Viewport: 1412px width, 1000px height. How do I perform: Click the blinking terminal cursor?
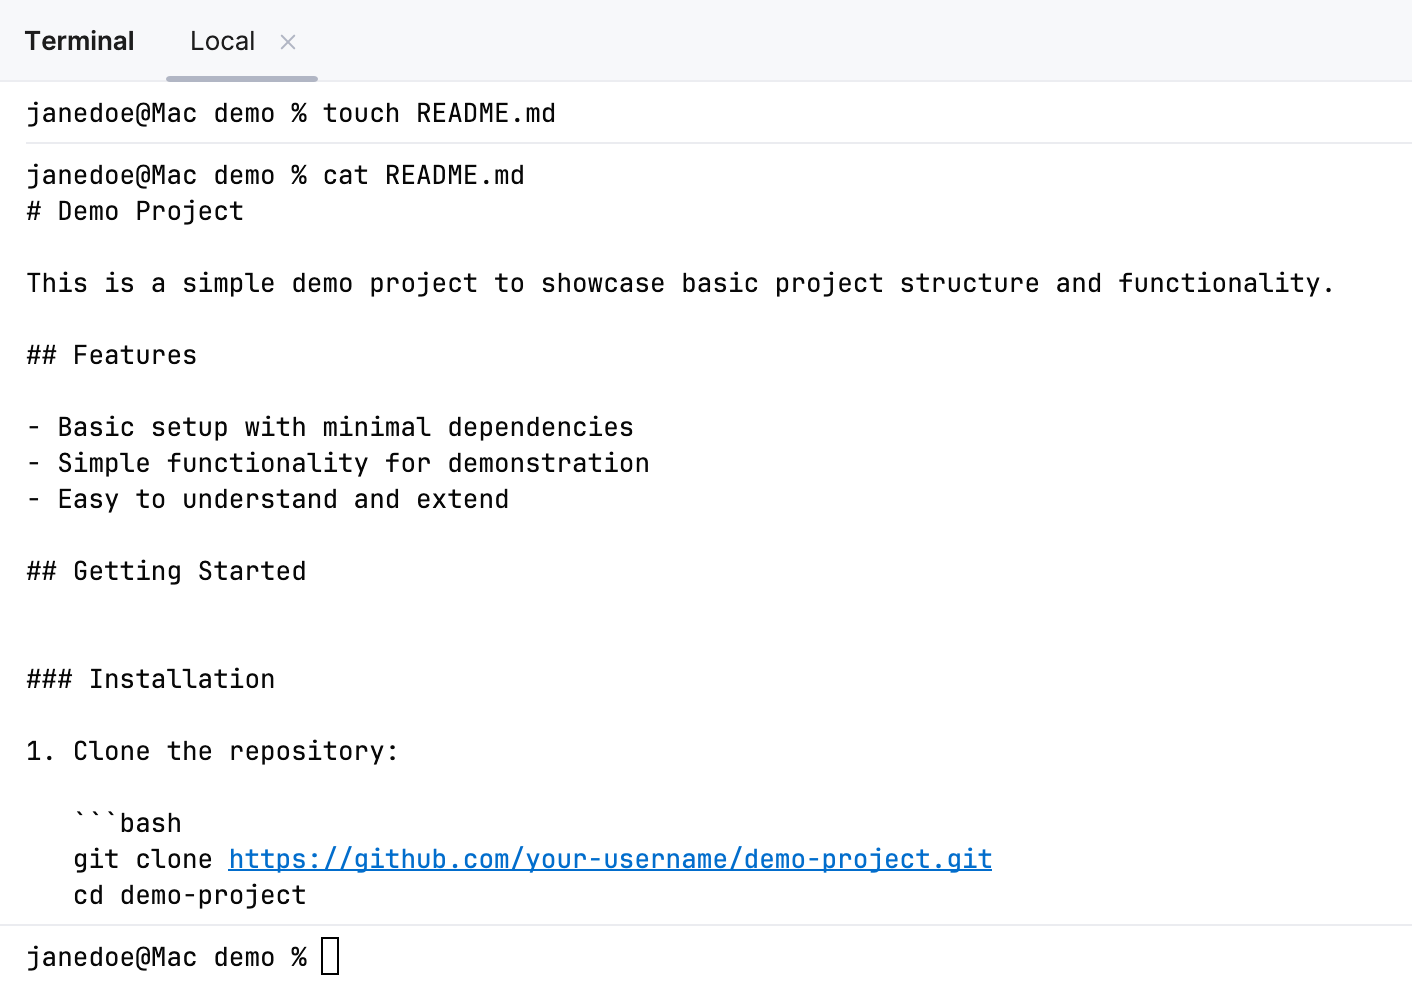coord(330,956)
